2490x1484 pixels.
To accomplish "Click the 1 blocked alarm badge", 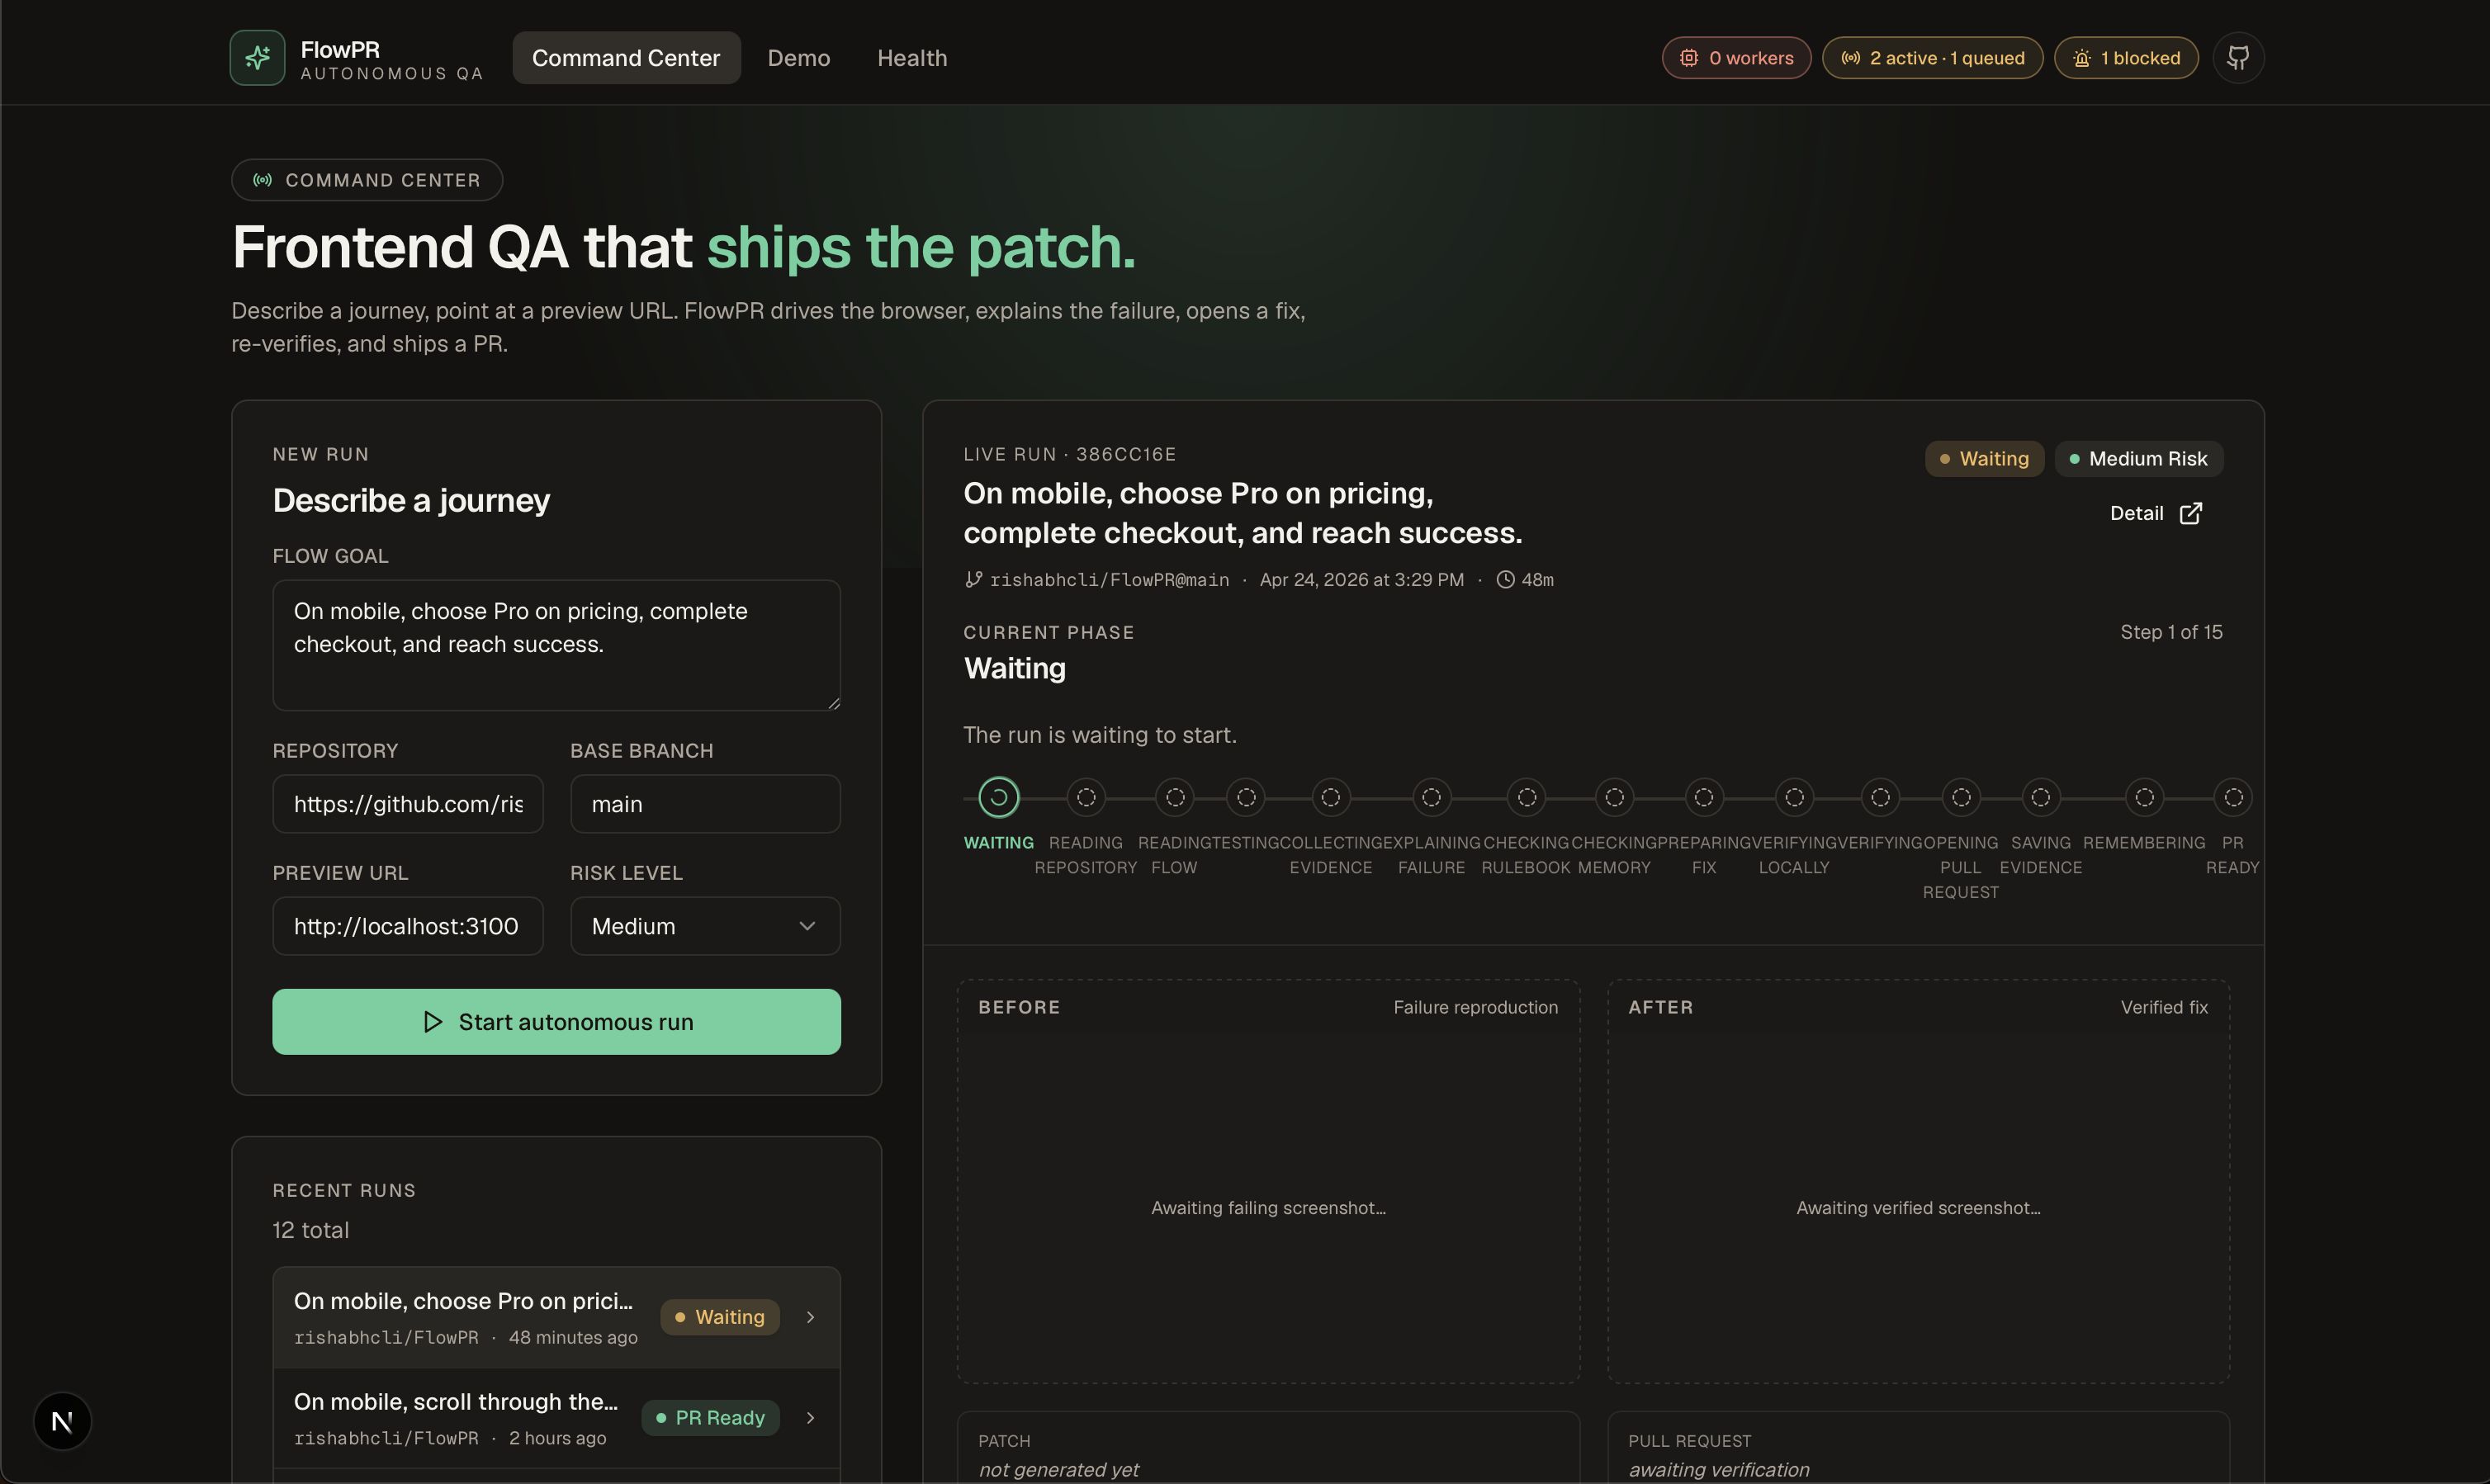I will click(x=2126, y=58).
